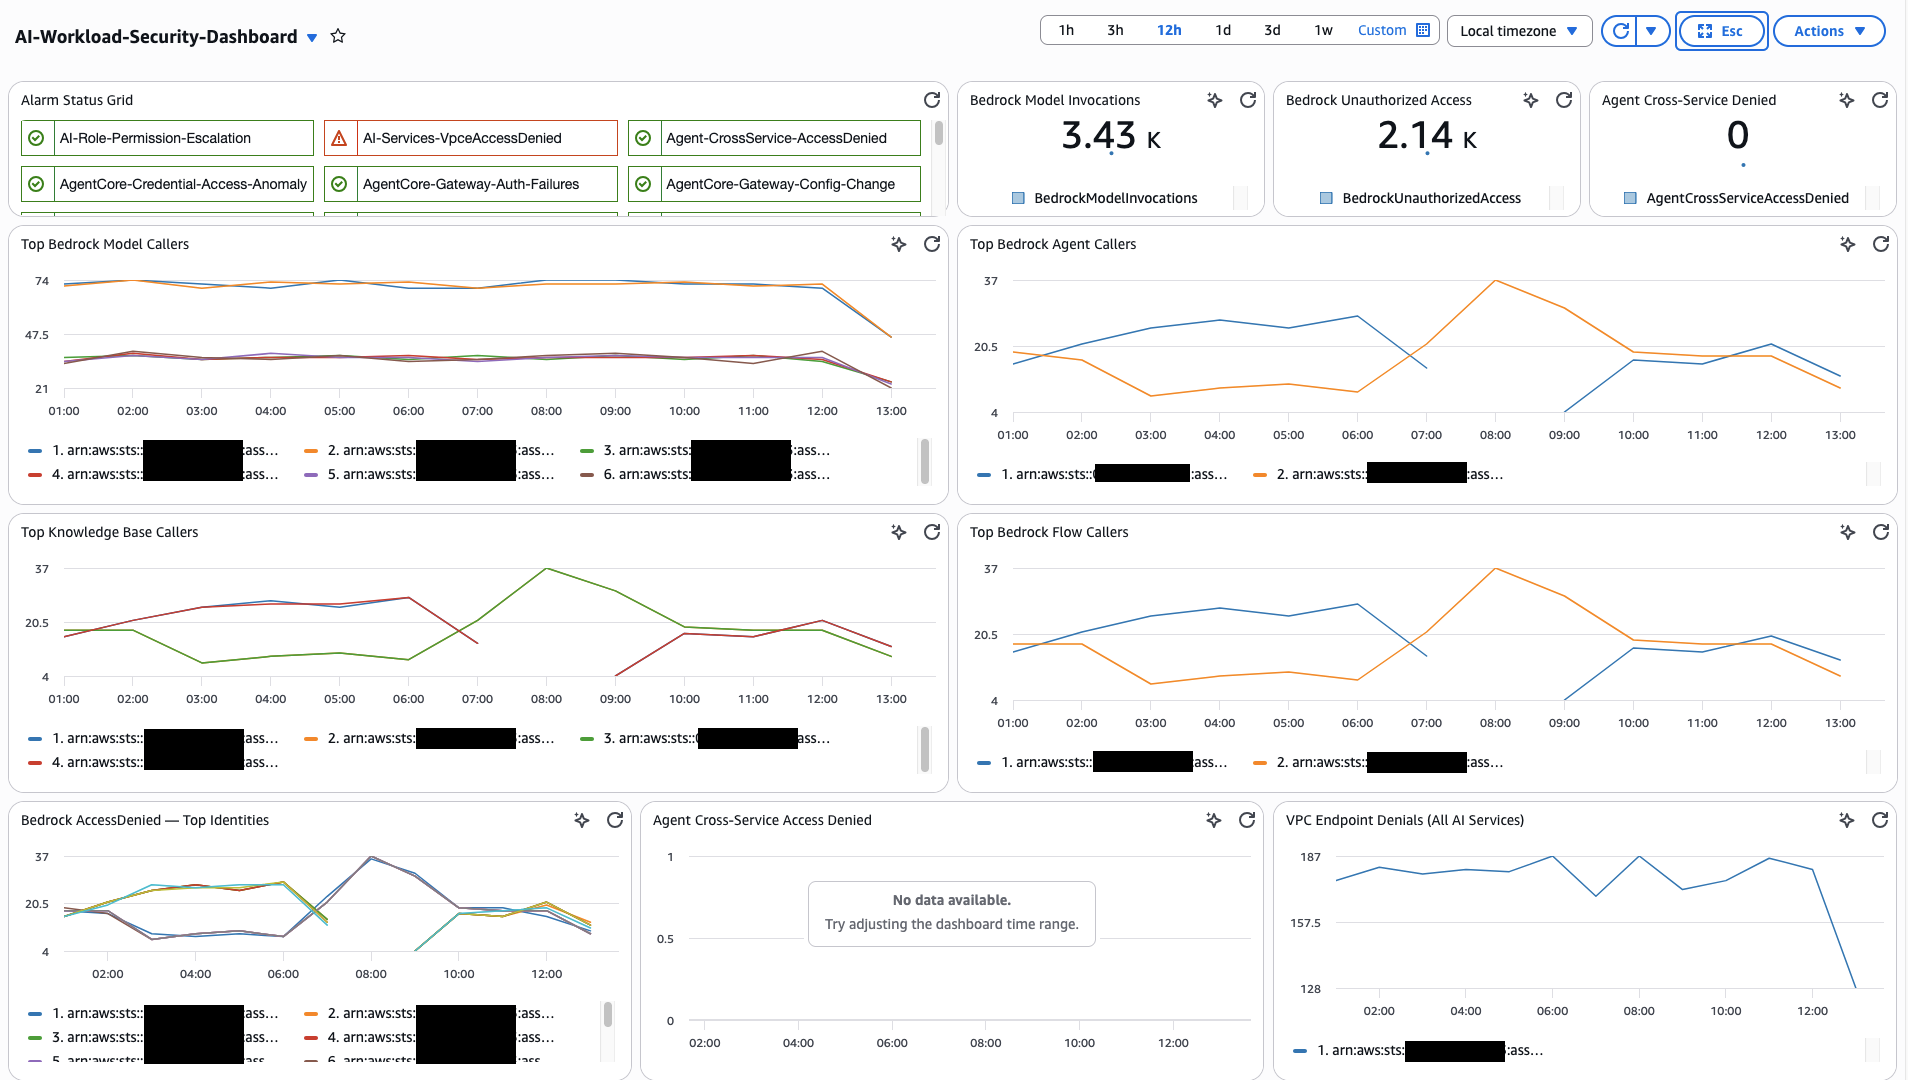Select the 1w time range
Viewport: 1908px width, 1080px height.
tap(1323, 30)
